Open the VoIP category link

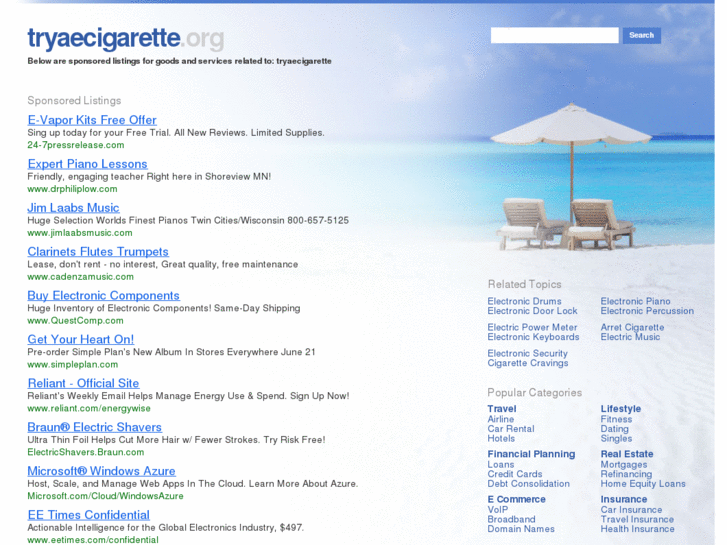coord(497,510)
